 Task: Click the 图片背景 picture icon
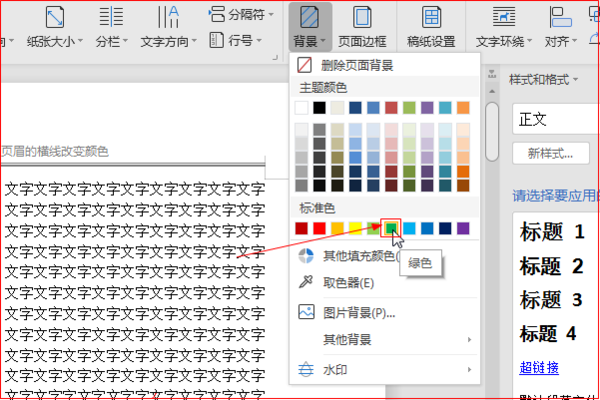coord(306,312)
